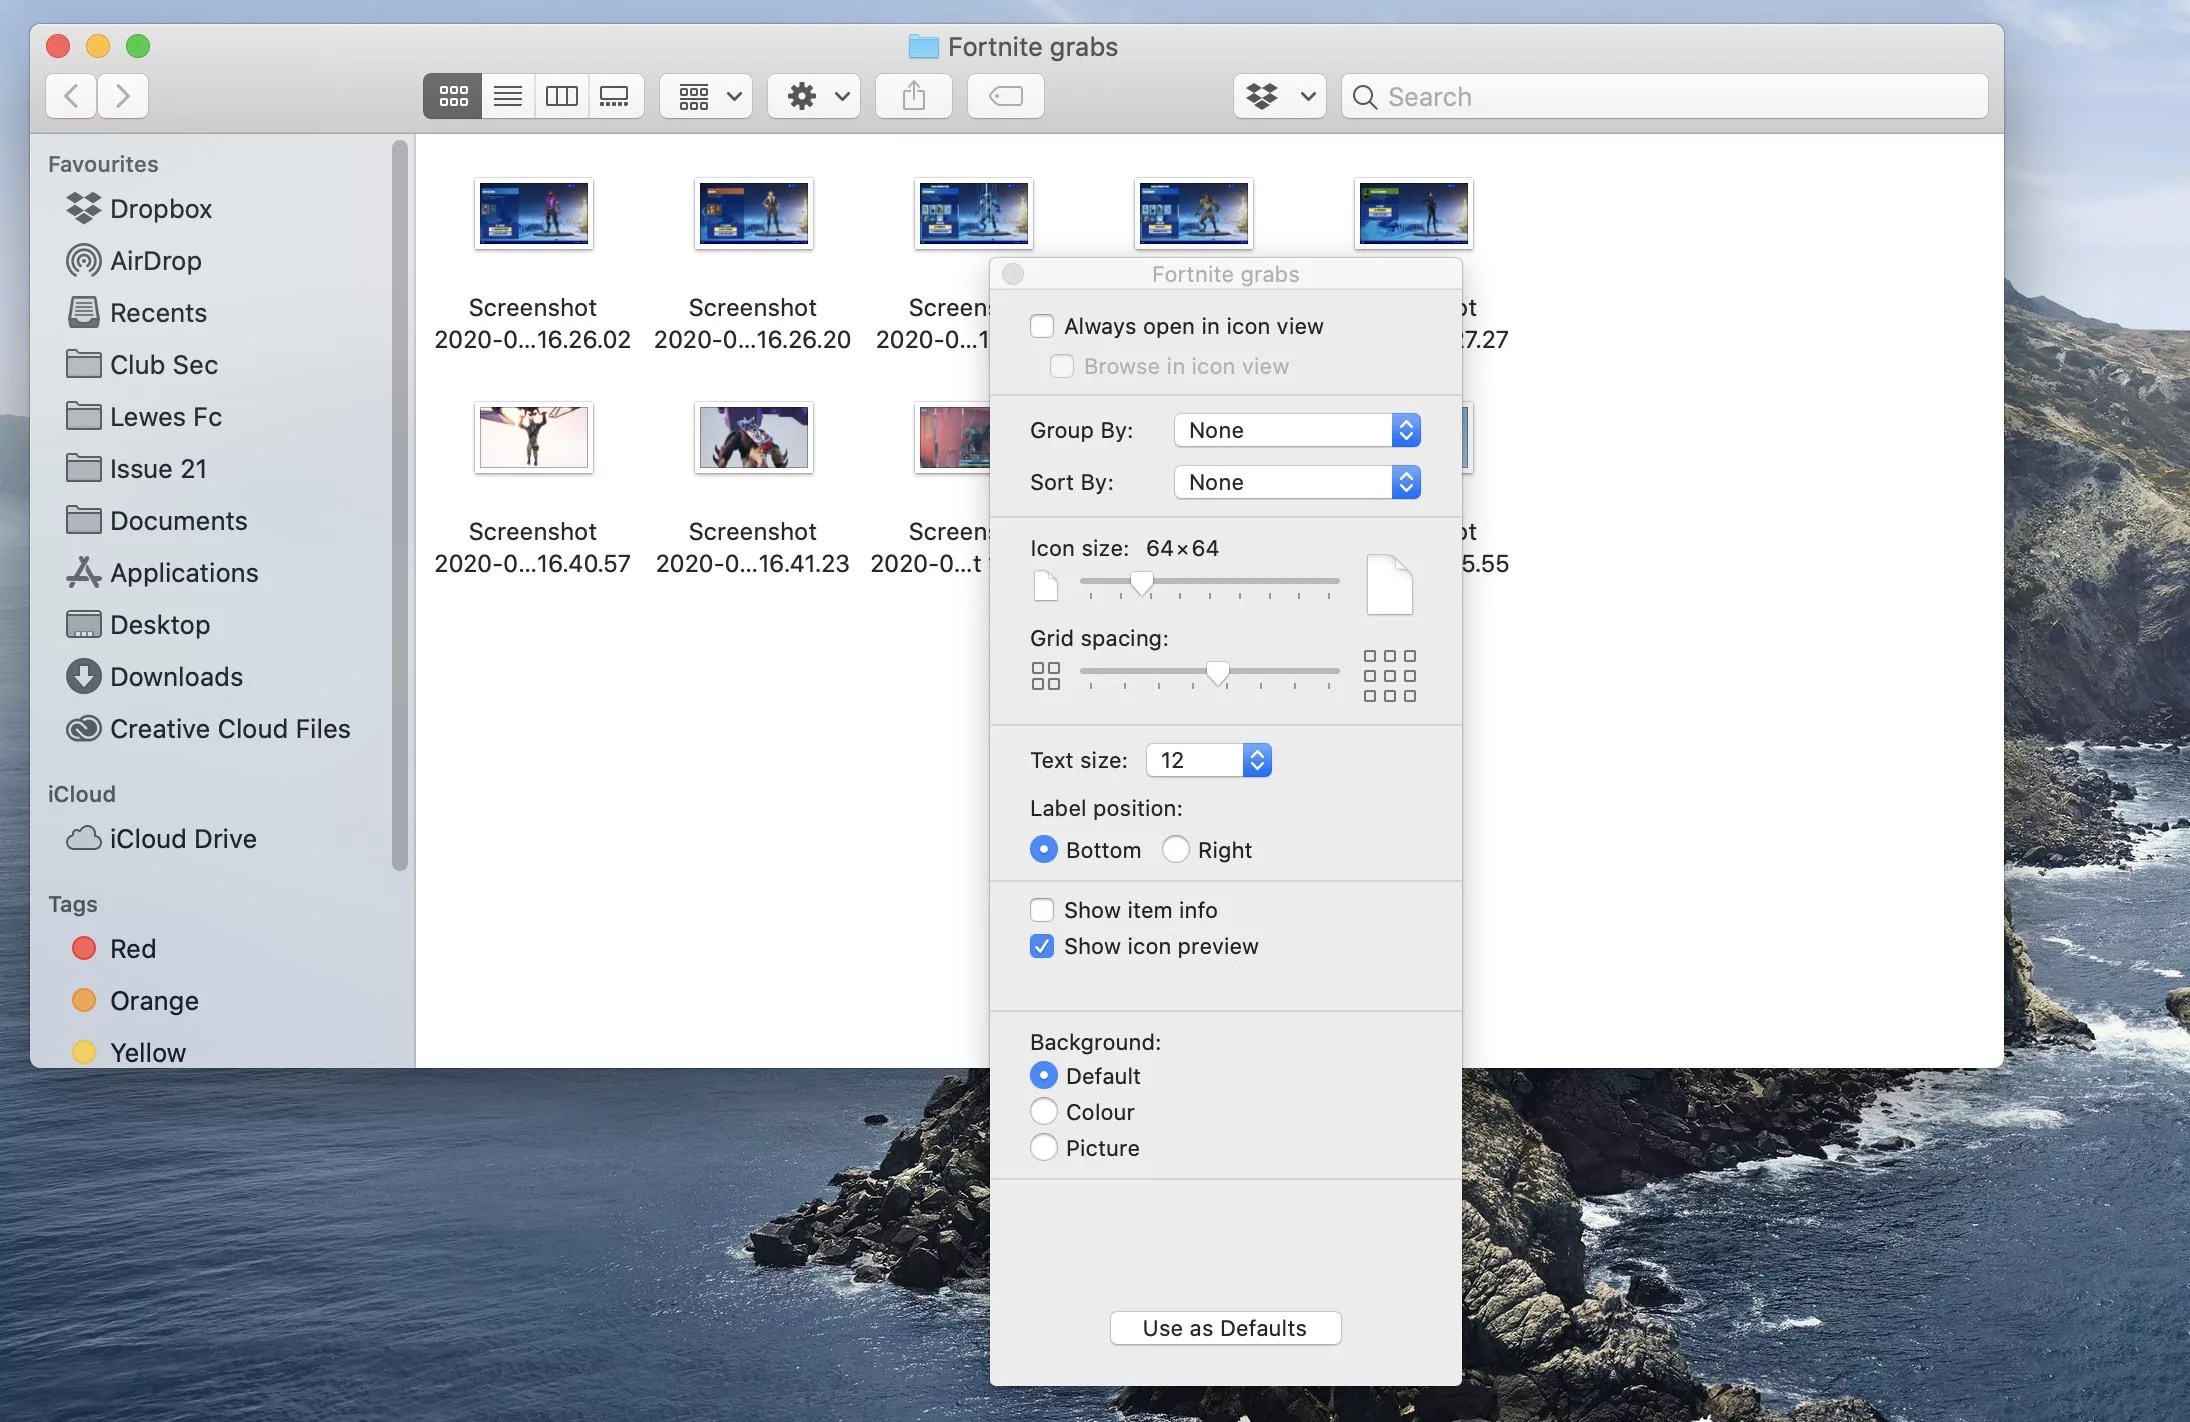Select Recents in the Favourites sidebar
Screen dimensions: 2190x1422
[157, 313]
